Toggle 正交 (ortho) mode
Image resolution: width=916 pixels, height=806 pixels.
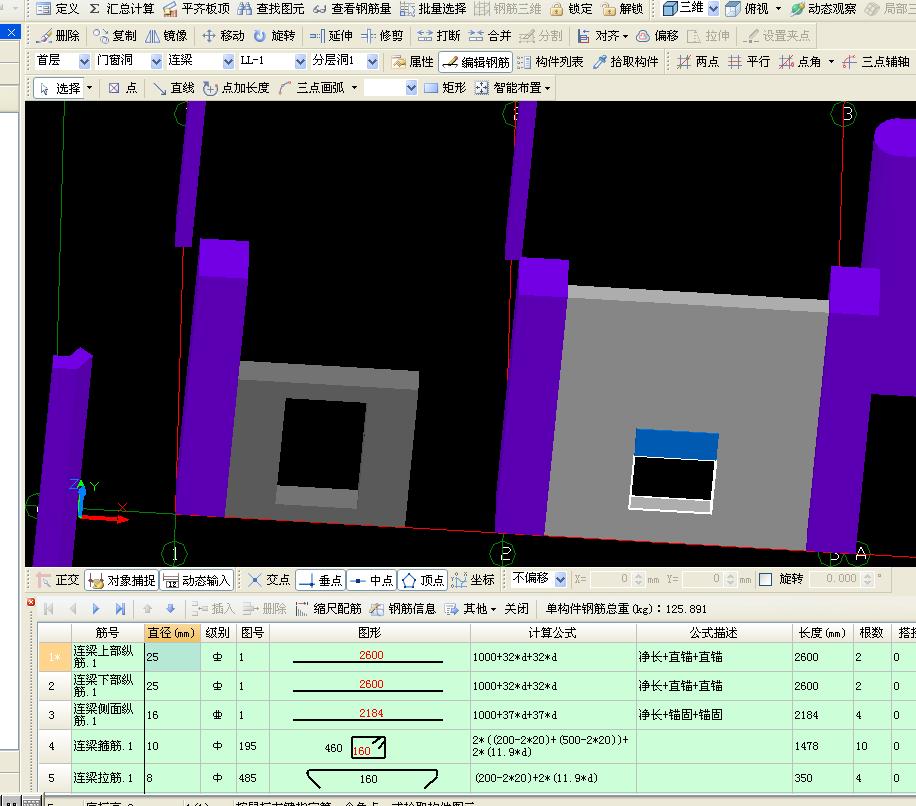click(x=58, y=580)
